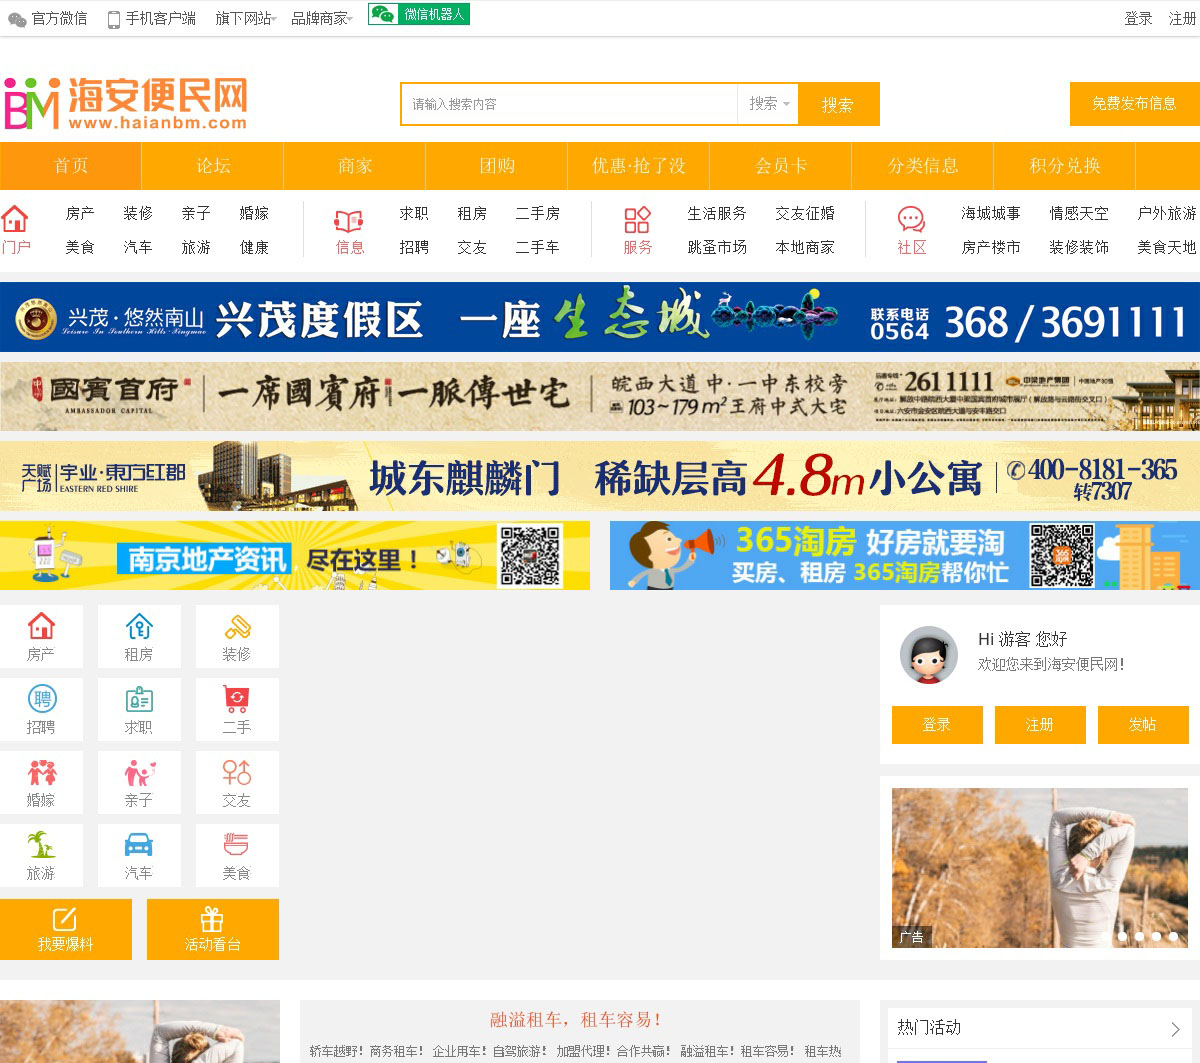Screen dimensions: 1200x1063
Task: Open the 亲子 family icon tile
Action: click(139, 782)
